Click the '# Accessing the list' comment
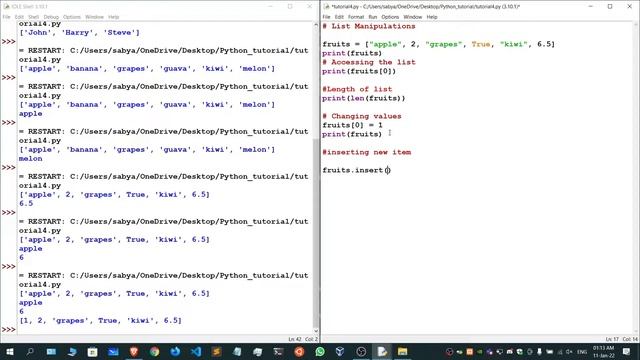The width and height of the screenshot is (640, 360). pyautogui.click(x=369, y=62)
